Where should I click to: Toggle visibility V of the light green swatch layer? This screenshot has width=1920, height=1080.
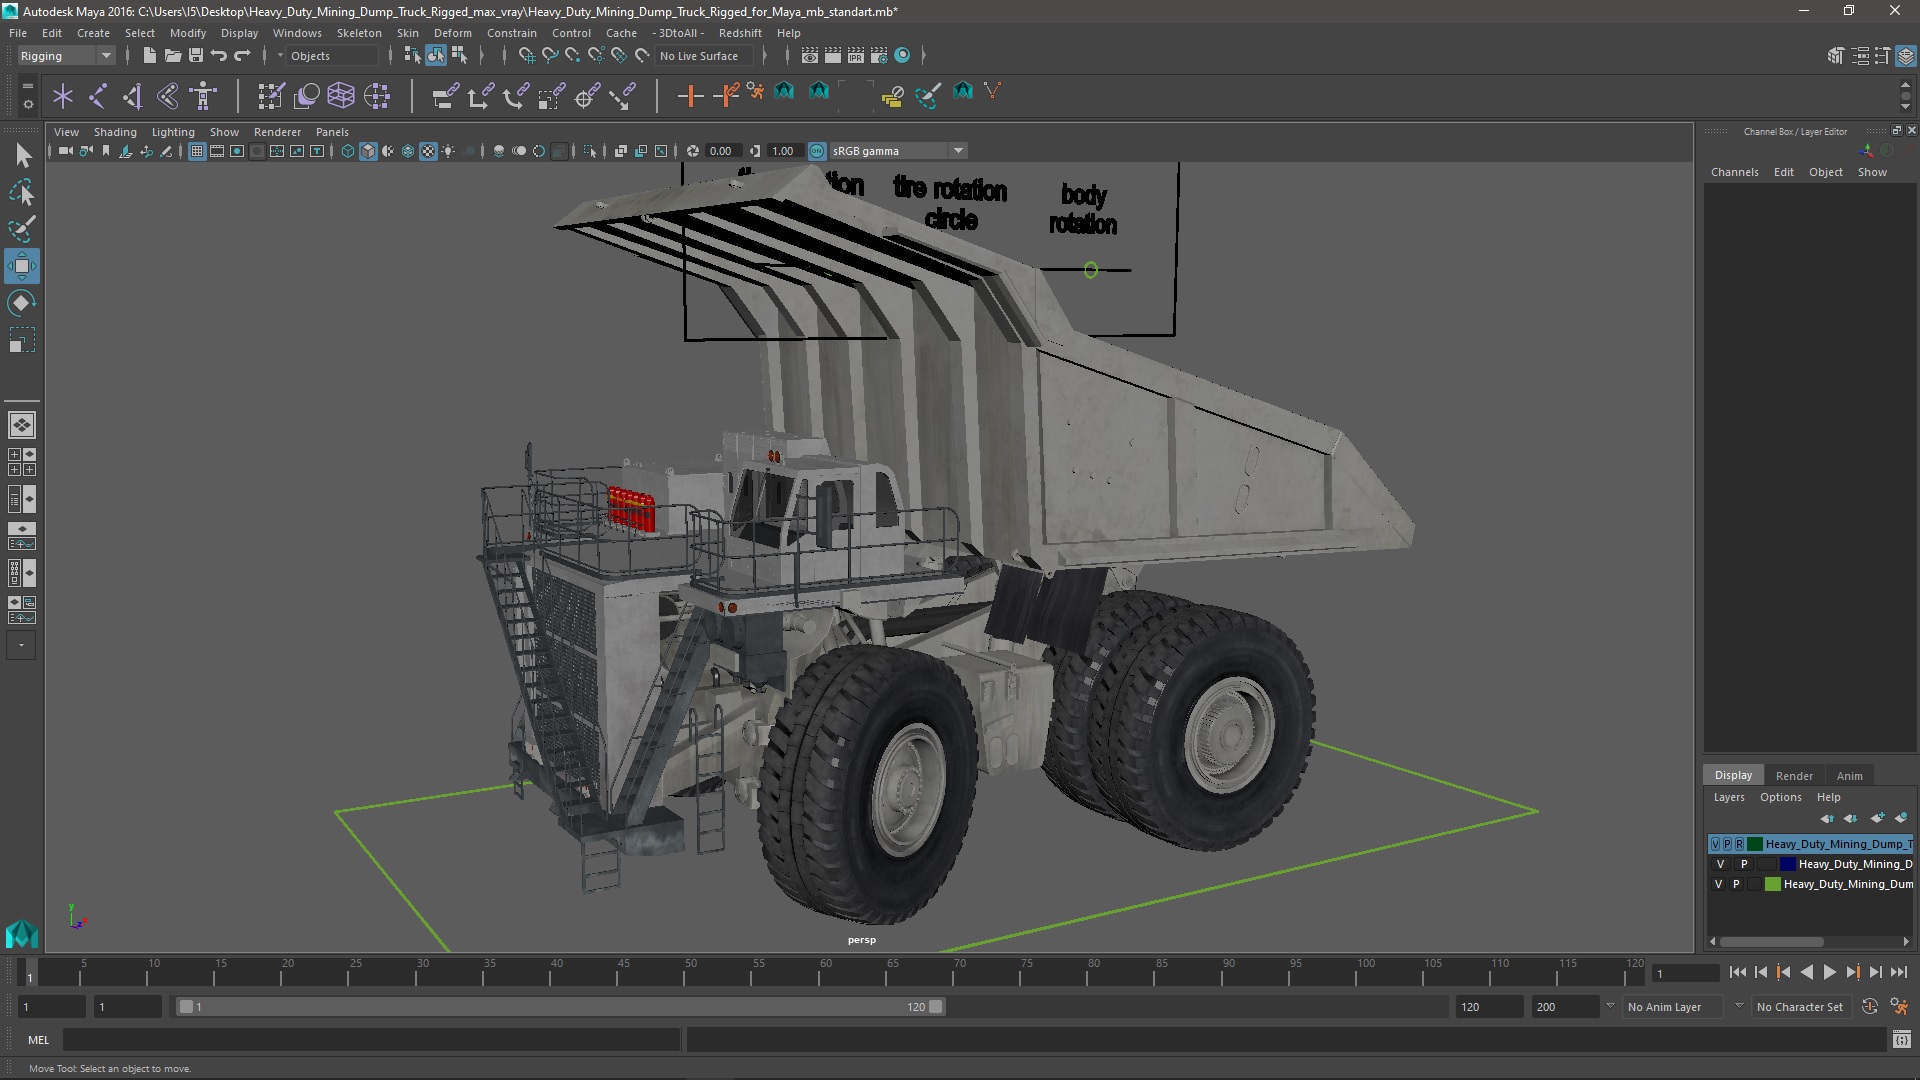[x=1718, y=884]
